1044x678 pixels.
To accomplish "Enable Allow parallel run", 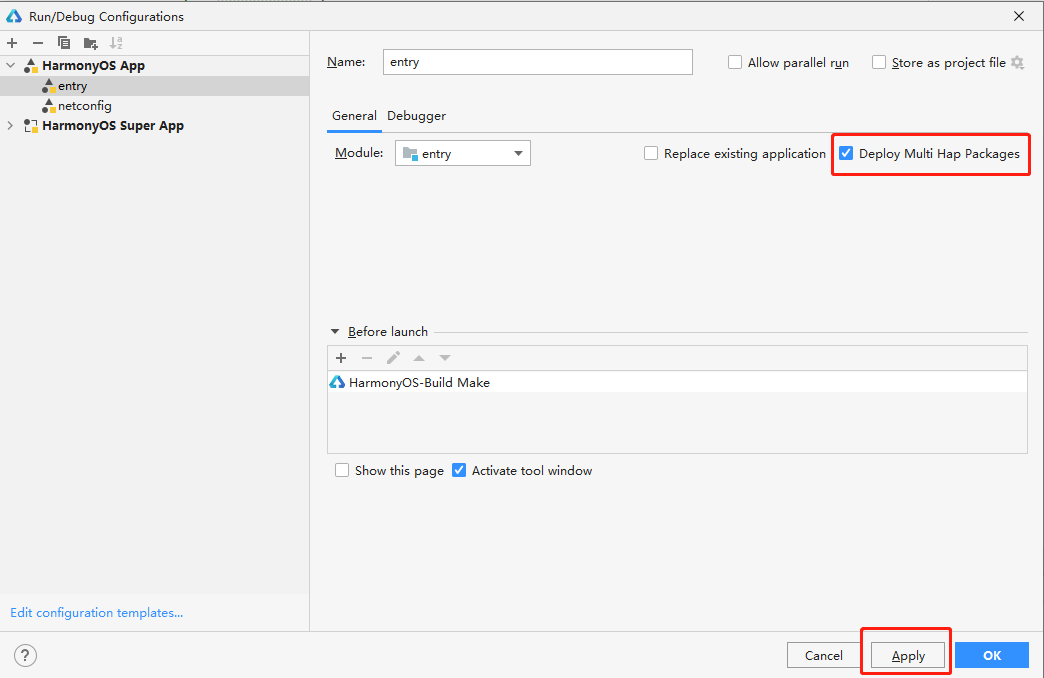I will click(735, 63).
